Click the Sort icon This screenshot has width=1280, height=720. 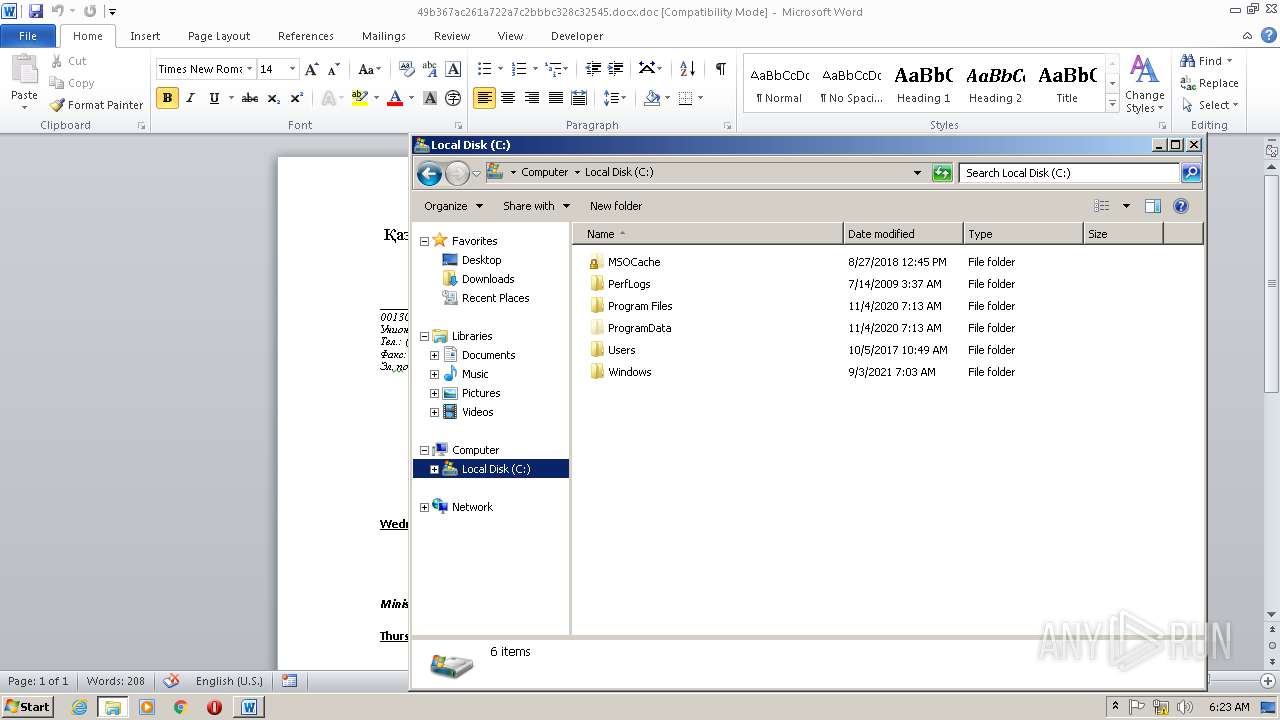[x=687, y=69]
